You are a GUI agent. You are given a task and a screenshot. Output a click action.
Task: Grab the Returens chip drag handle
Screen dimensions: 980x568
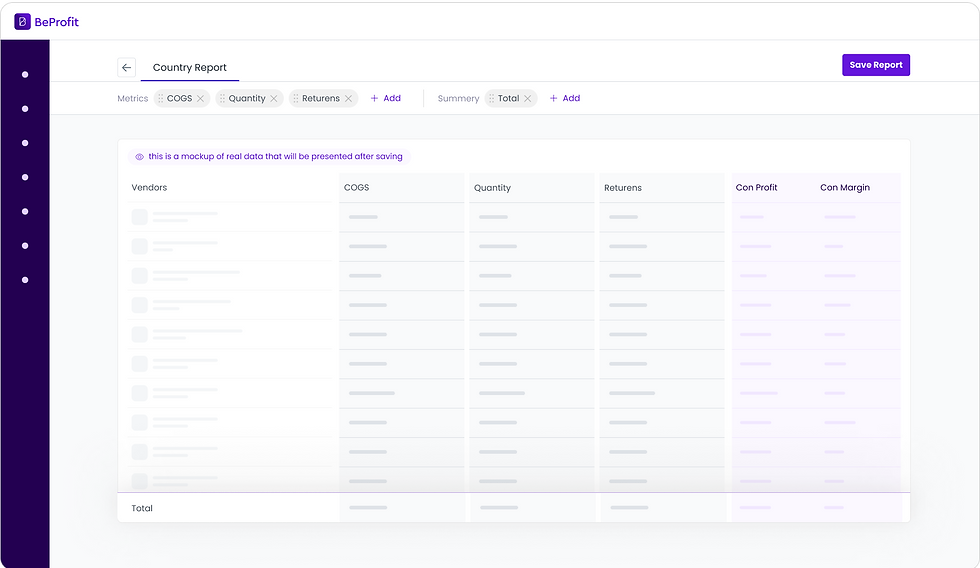(x=296, y=99)
